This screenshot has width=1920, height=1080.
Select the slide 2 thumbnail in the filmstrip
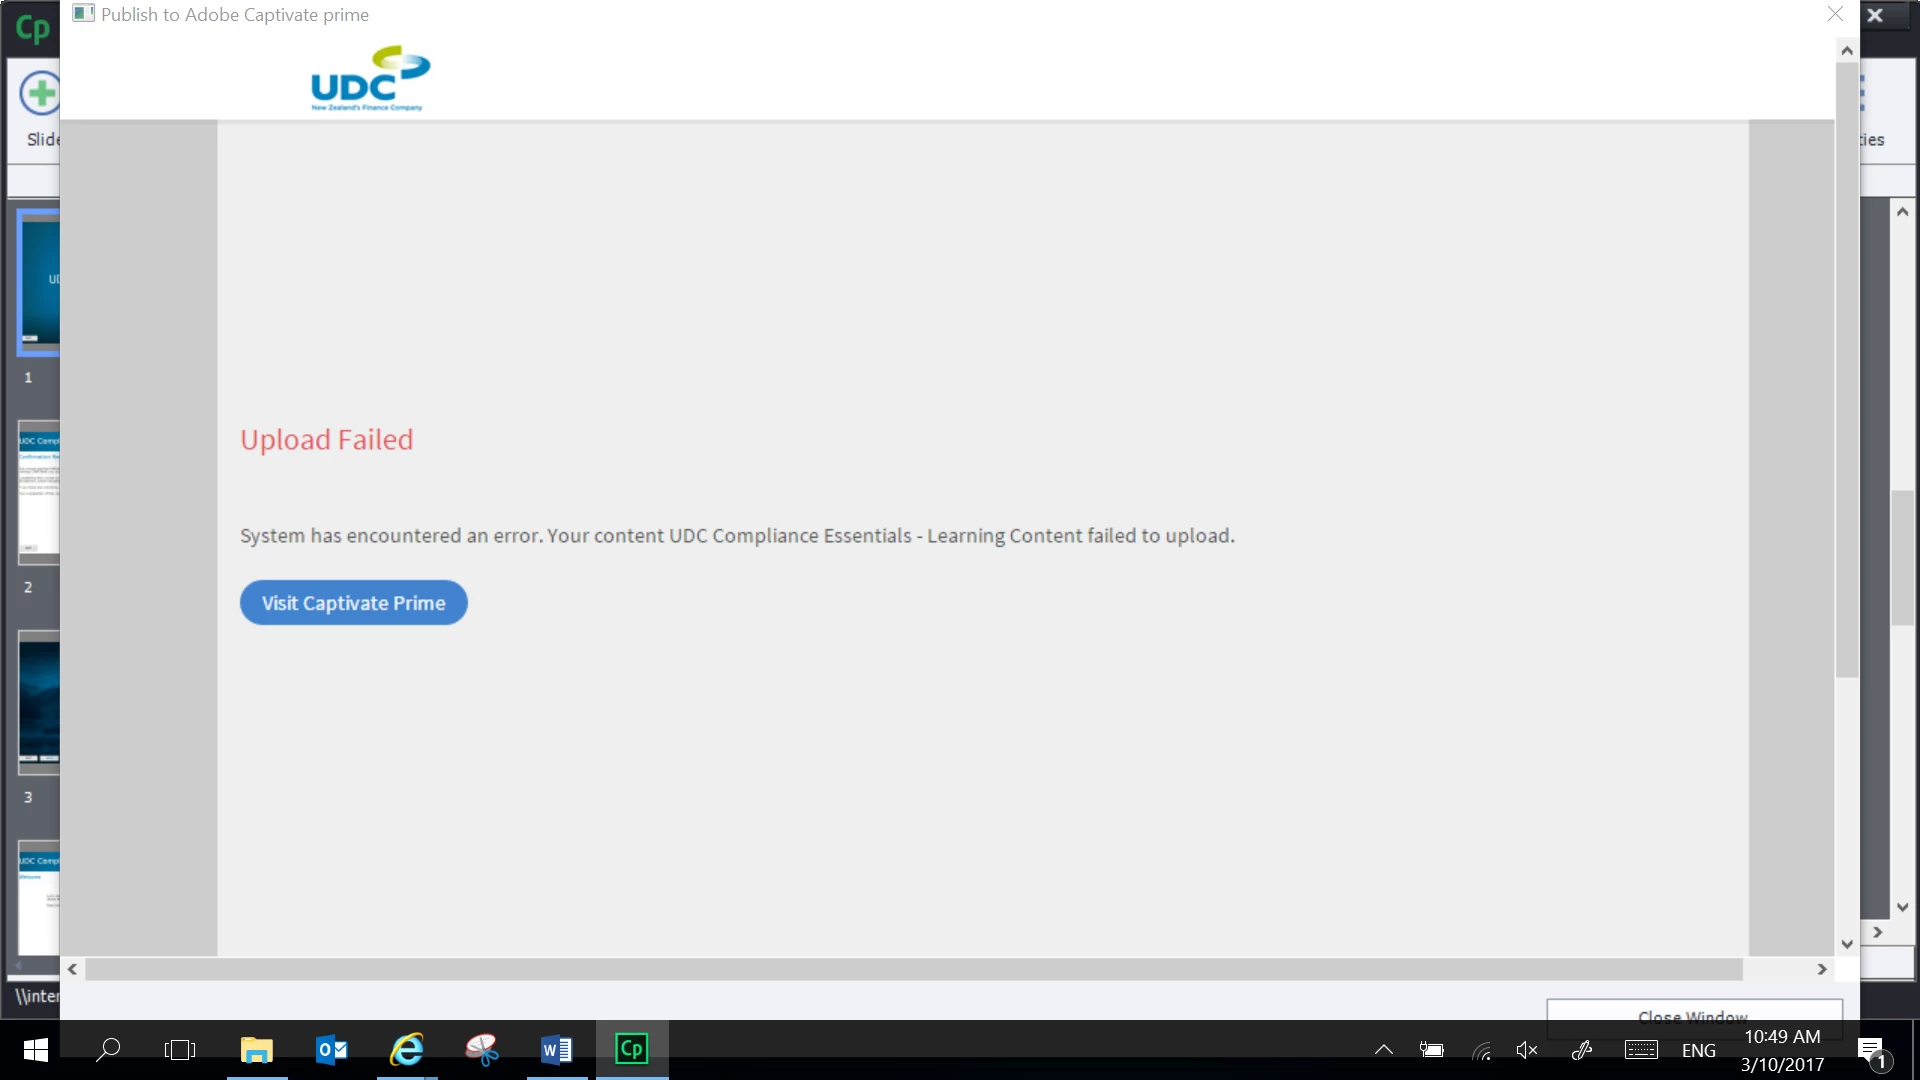pos(39,492)
